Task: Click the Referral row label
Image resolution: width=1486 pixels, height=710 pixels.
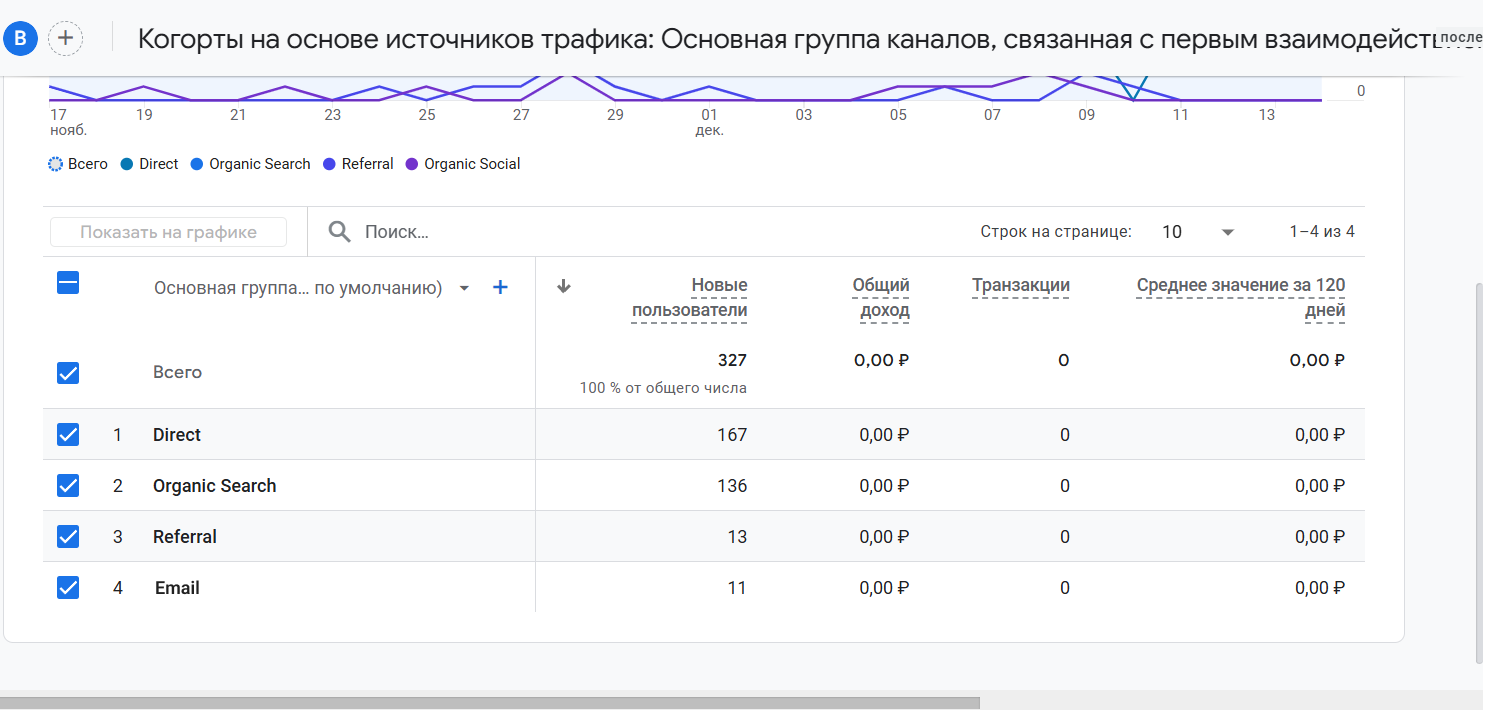Action: click(185, 537)
